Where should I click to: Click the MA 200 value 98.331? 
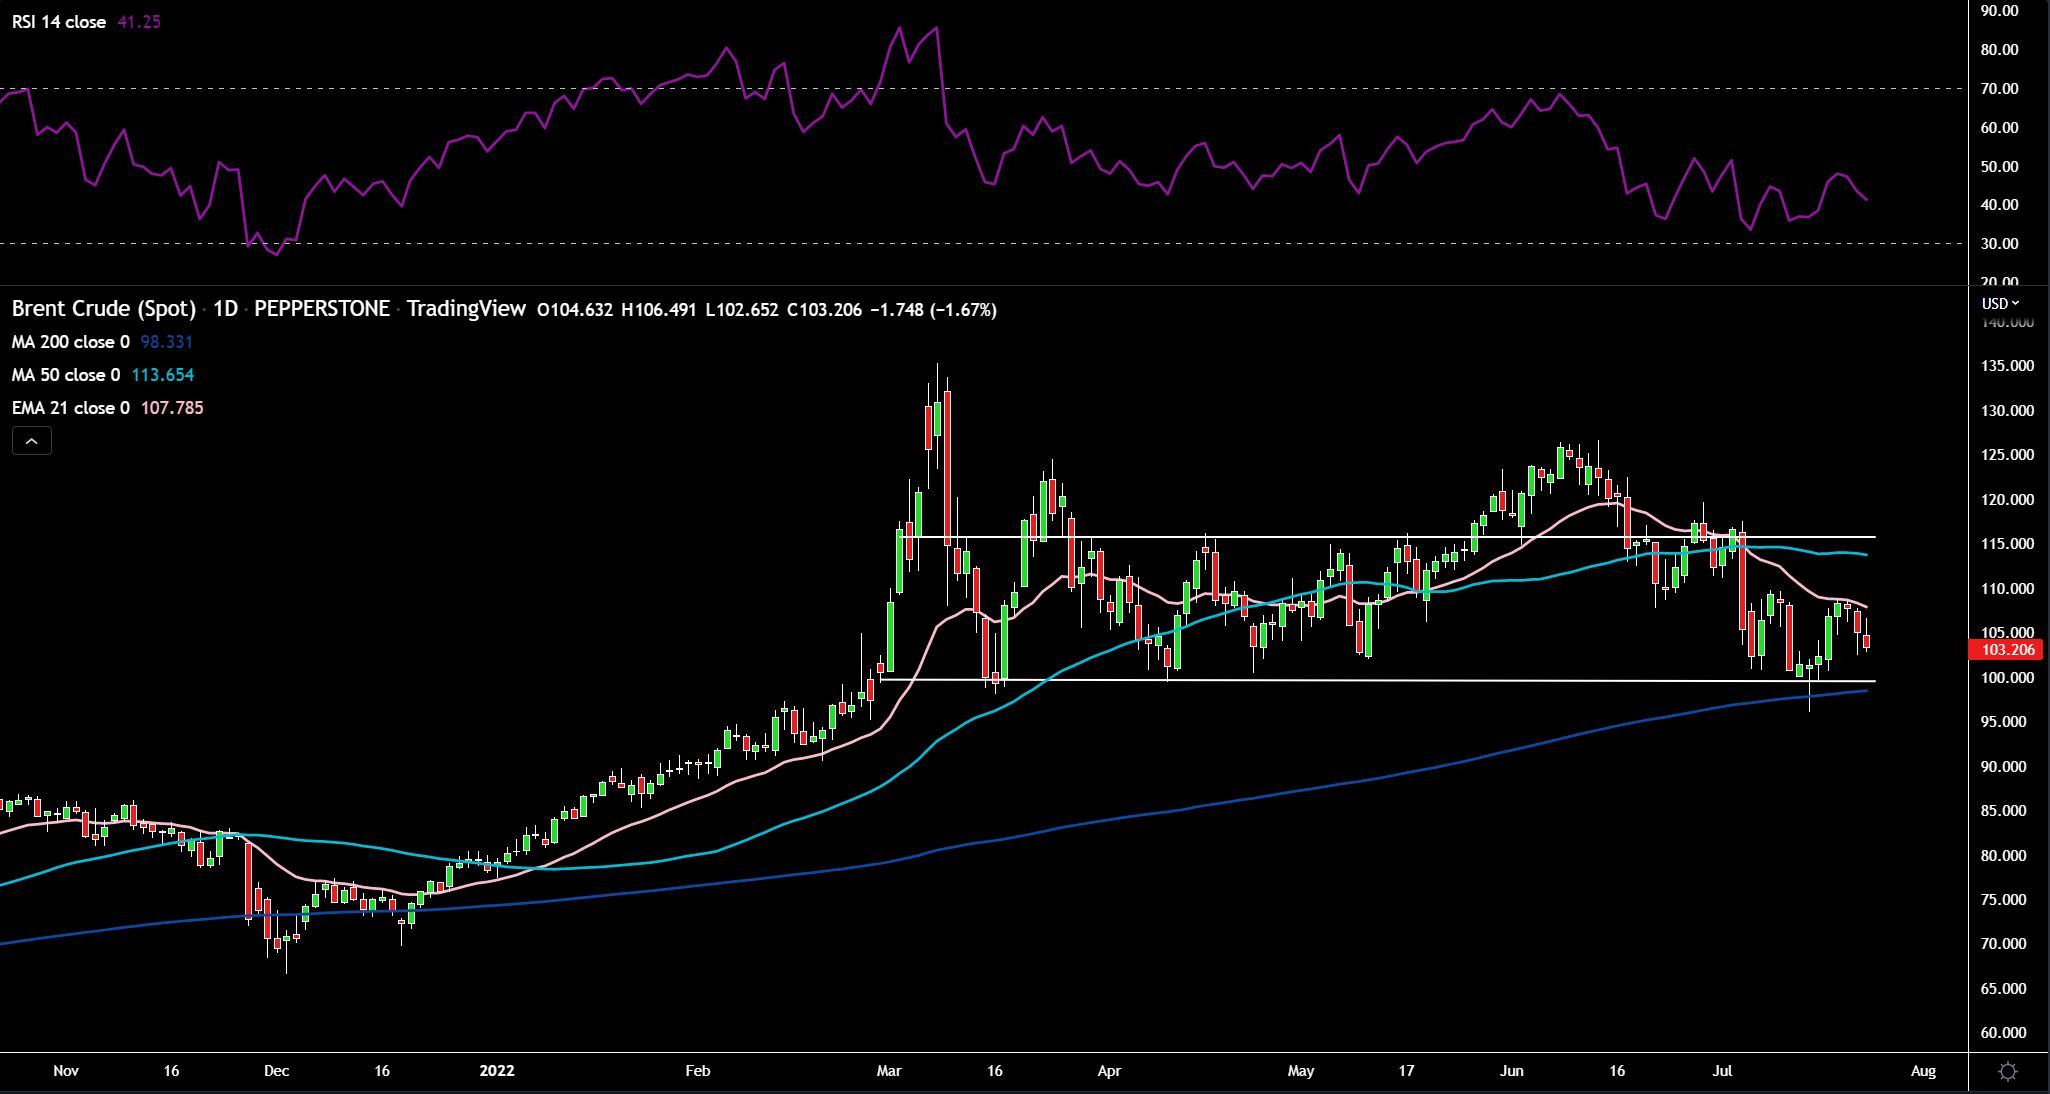click(166, 342)
